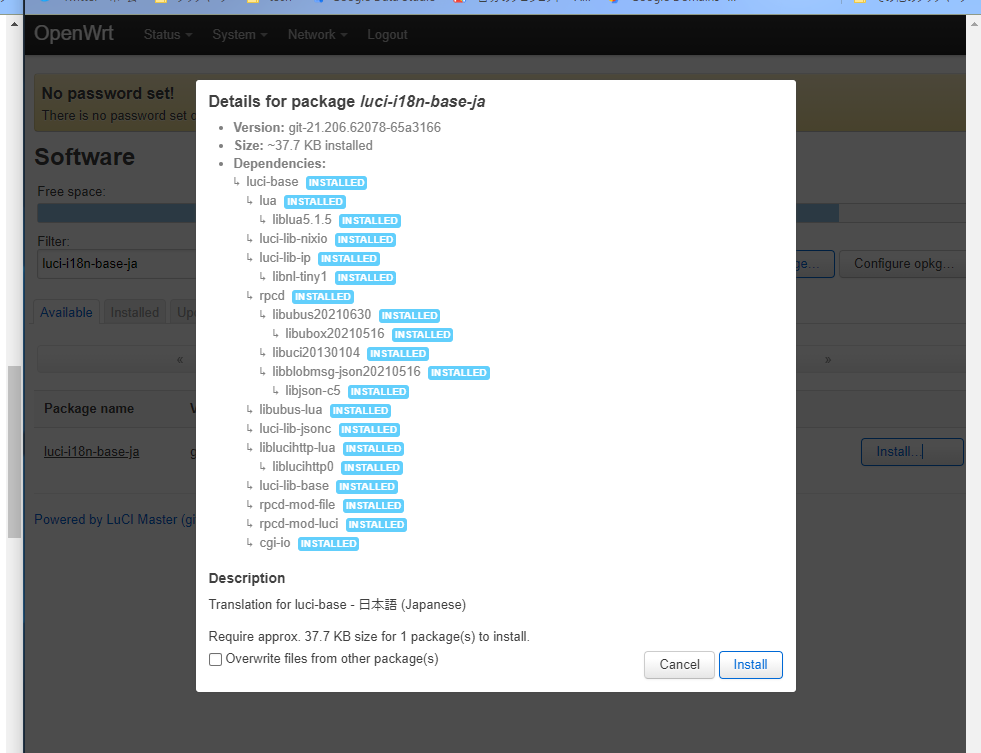Screen dimensions: 981x753
Task: Switch to the Available tab
Action: [66, 312]
